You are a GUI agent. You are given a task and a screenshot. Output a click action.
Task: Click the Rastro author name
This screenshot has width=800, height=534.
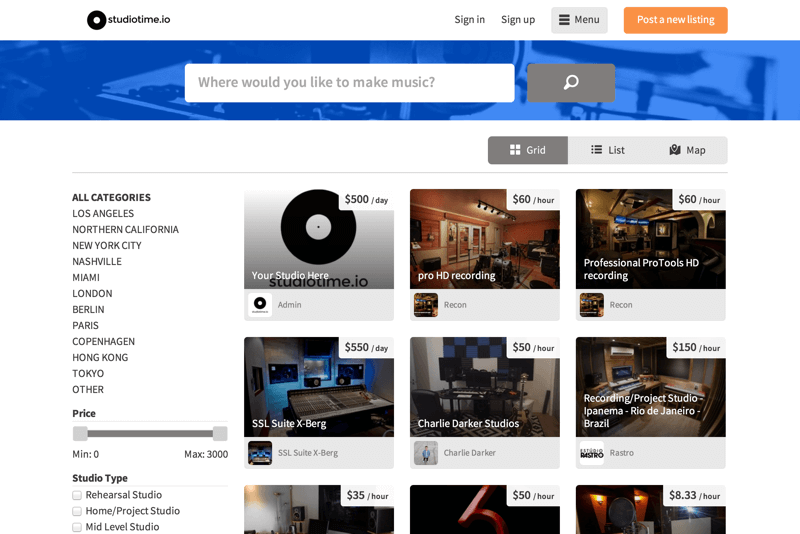coord(621,453)
